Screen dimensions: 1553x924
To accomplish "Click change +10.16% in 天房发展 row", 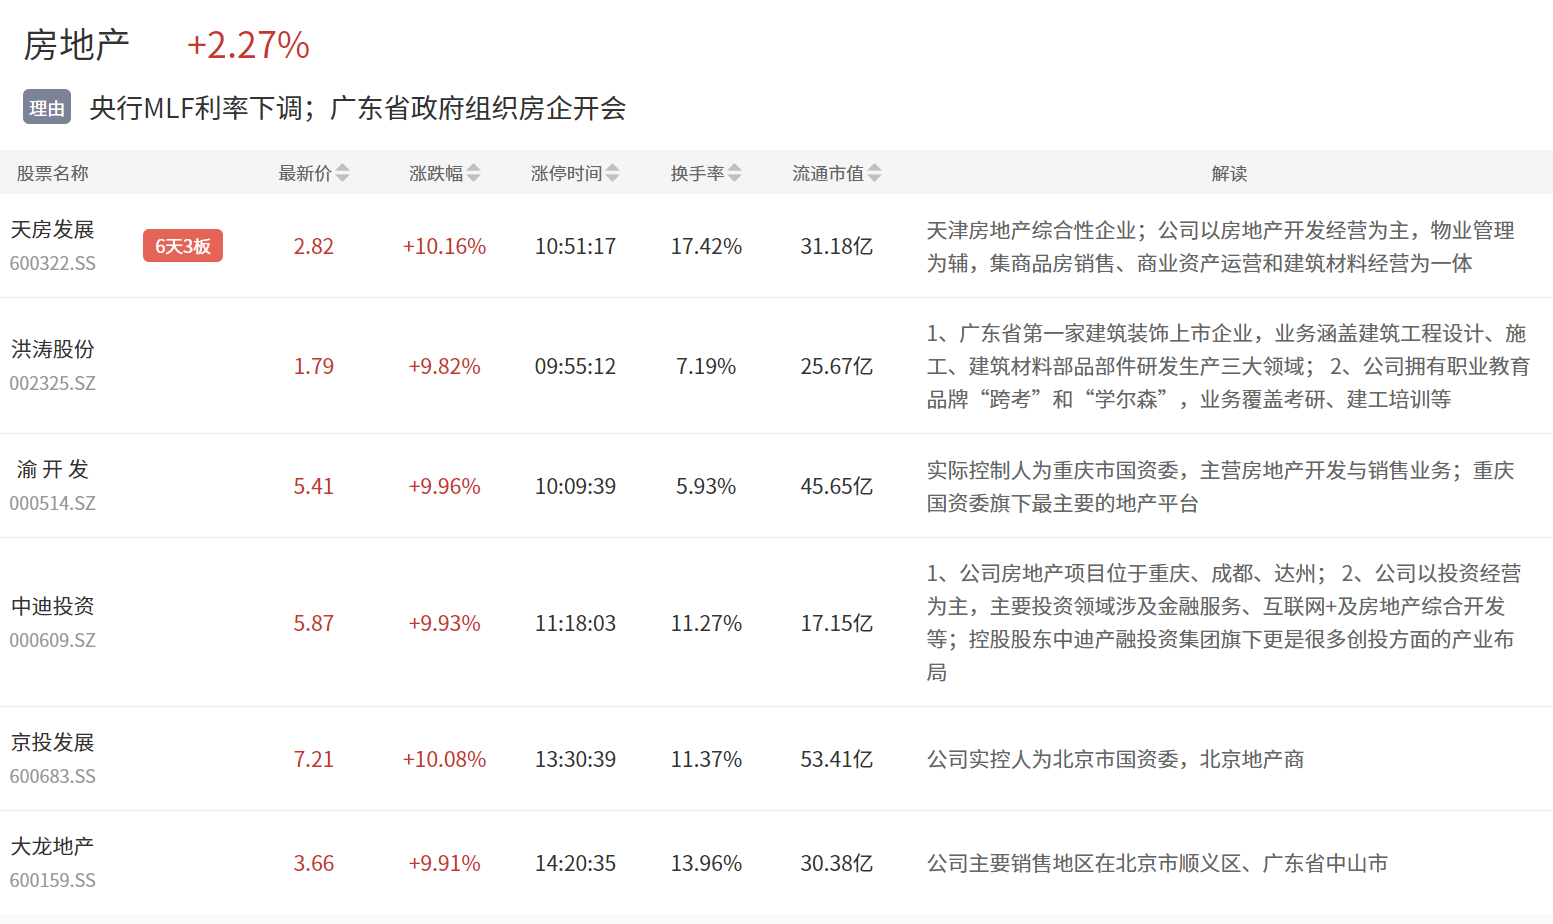I will tap(444, 246).
